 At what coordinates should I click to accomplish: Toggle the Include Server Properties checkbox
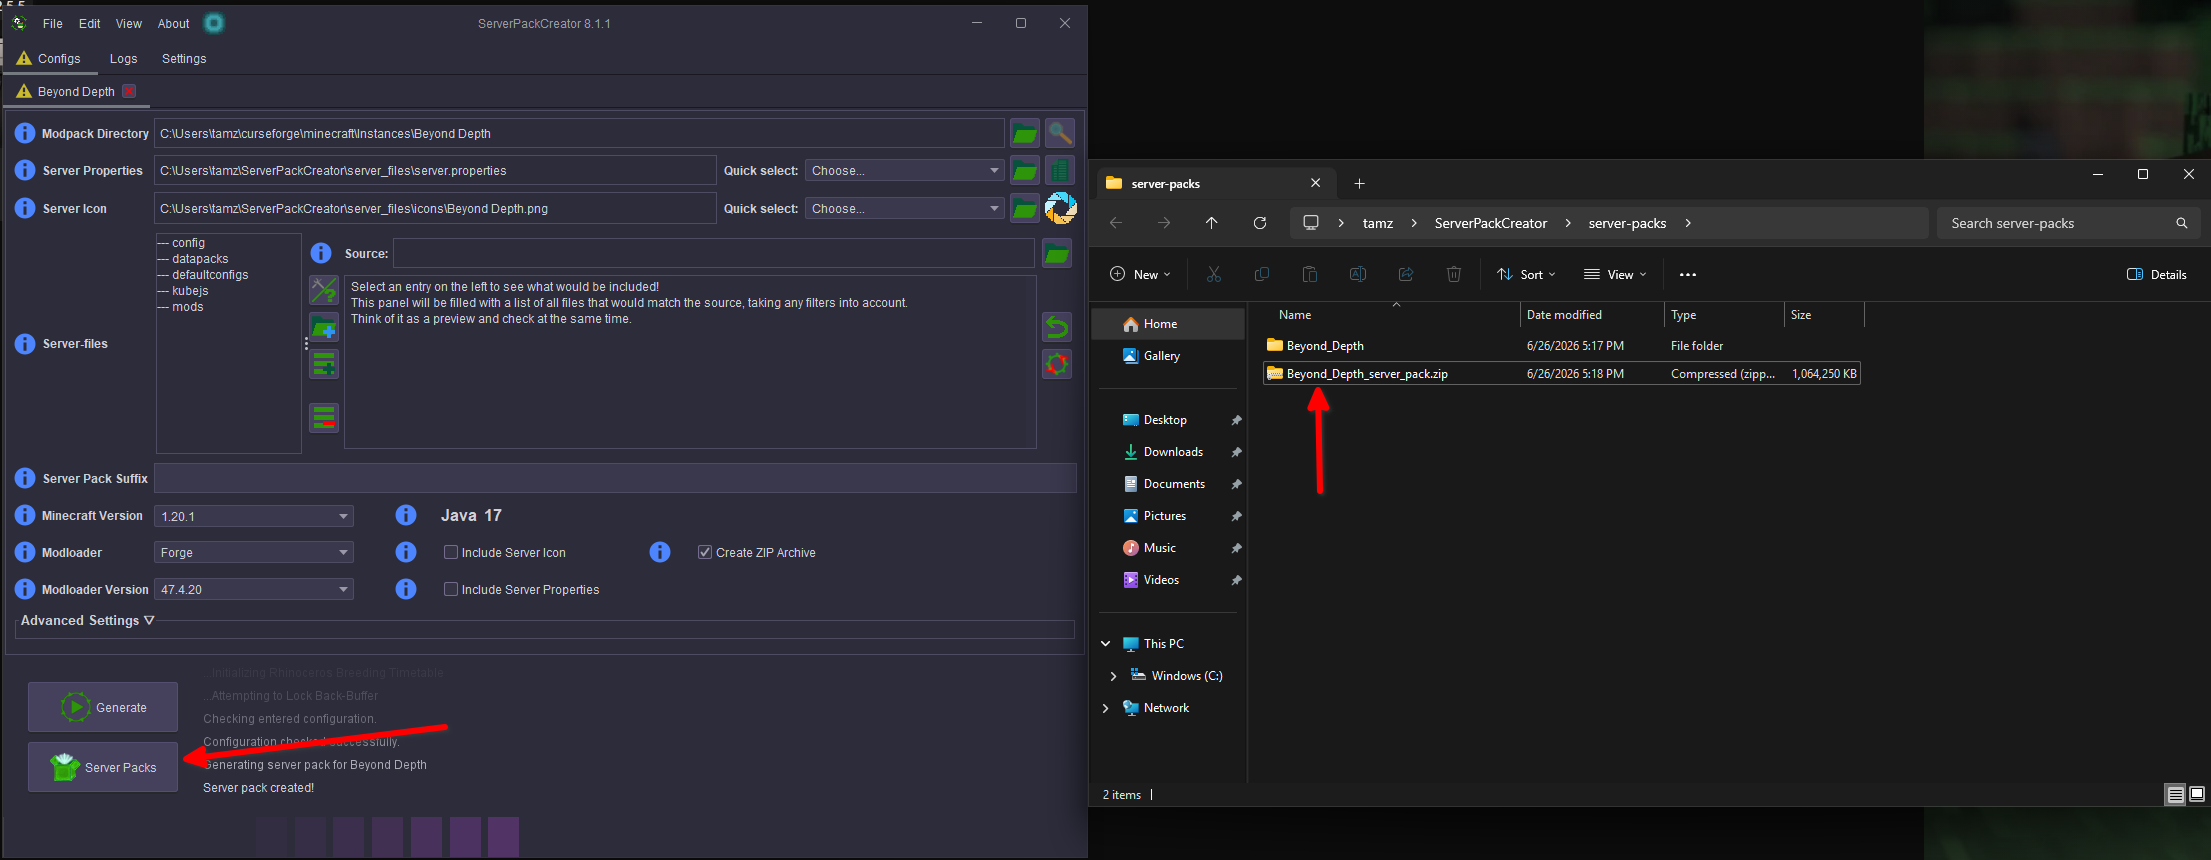(451, 589)
